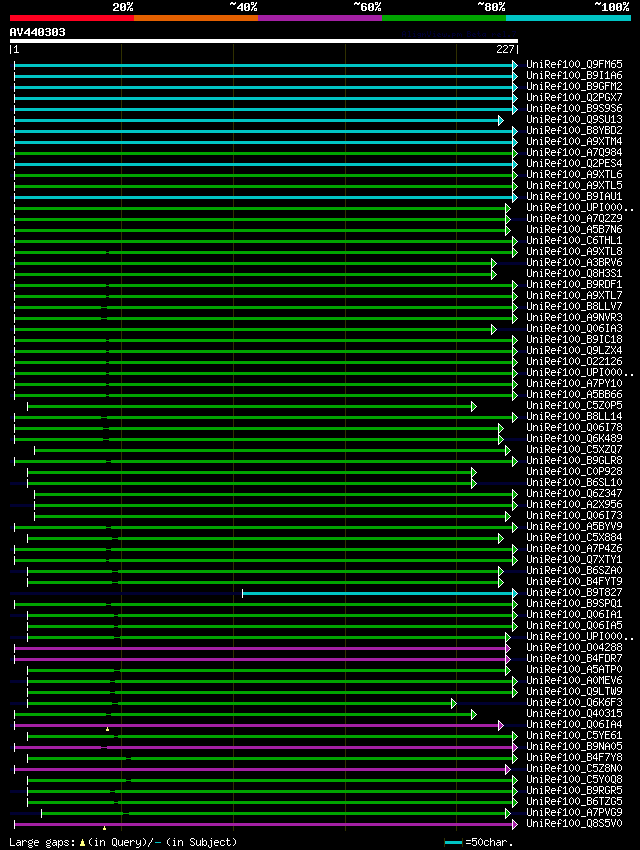Image resolution: width=640 pixels, height=850 pixels.
Task: Open the UniRef100_Q9LZX4 label
Action: 574,351
